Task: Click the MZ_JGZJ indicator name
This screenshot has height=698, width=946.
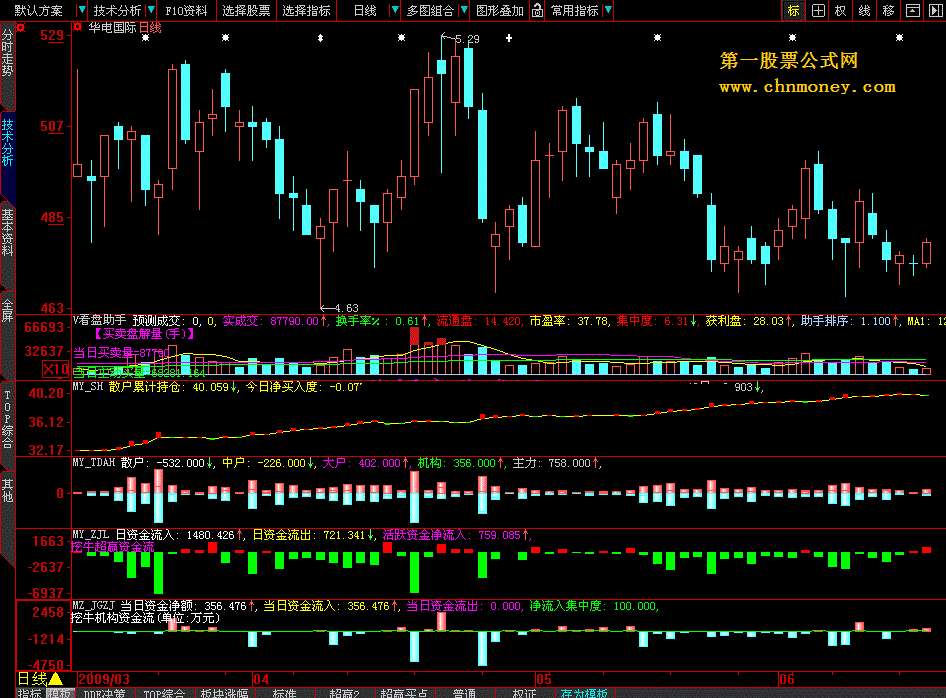Action: point(94,606)
